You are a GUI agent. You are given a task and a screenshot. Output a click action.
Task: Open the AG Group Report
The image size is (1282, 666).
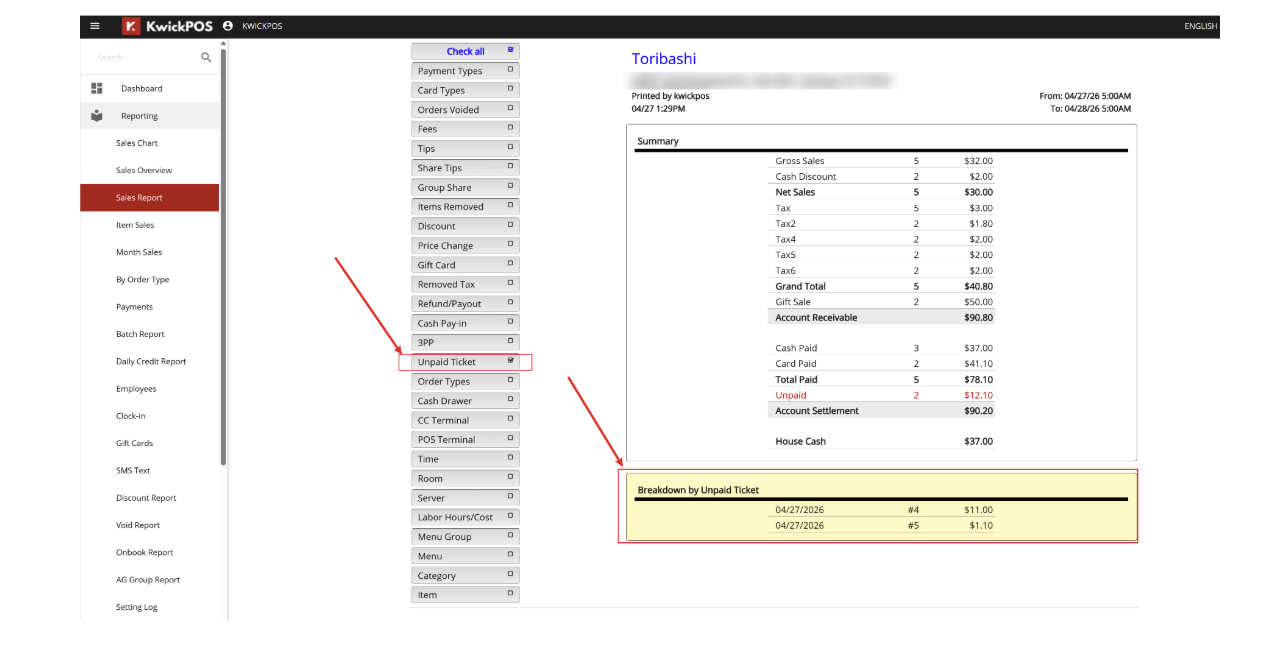tap(149, 580)
